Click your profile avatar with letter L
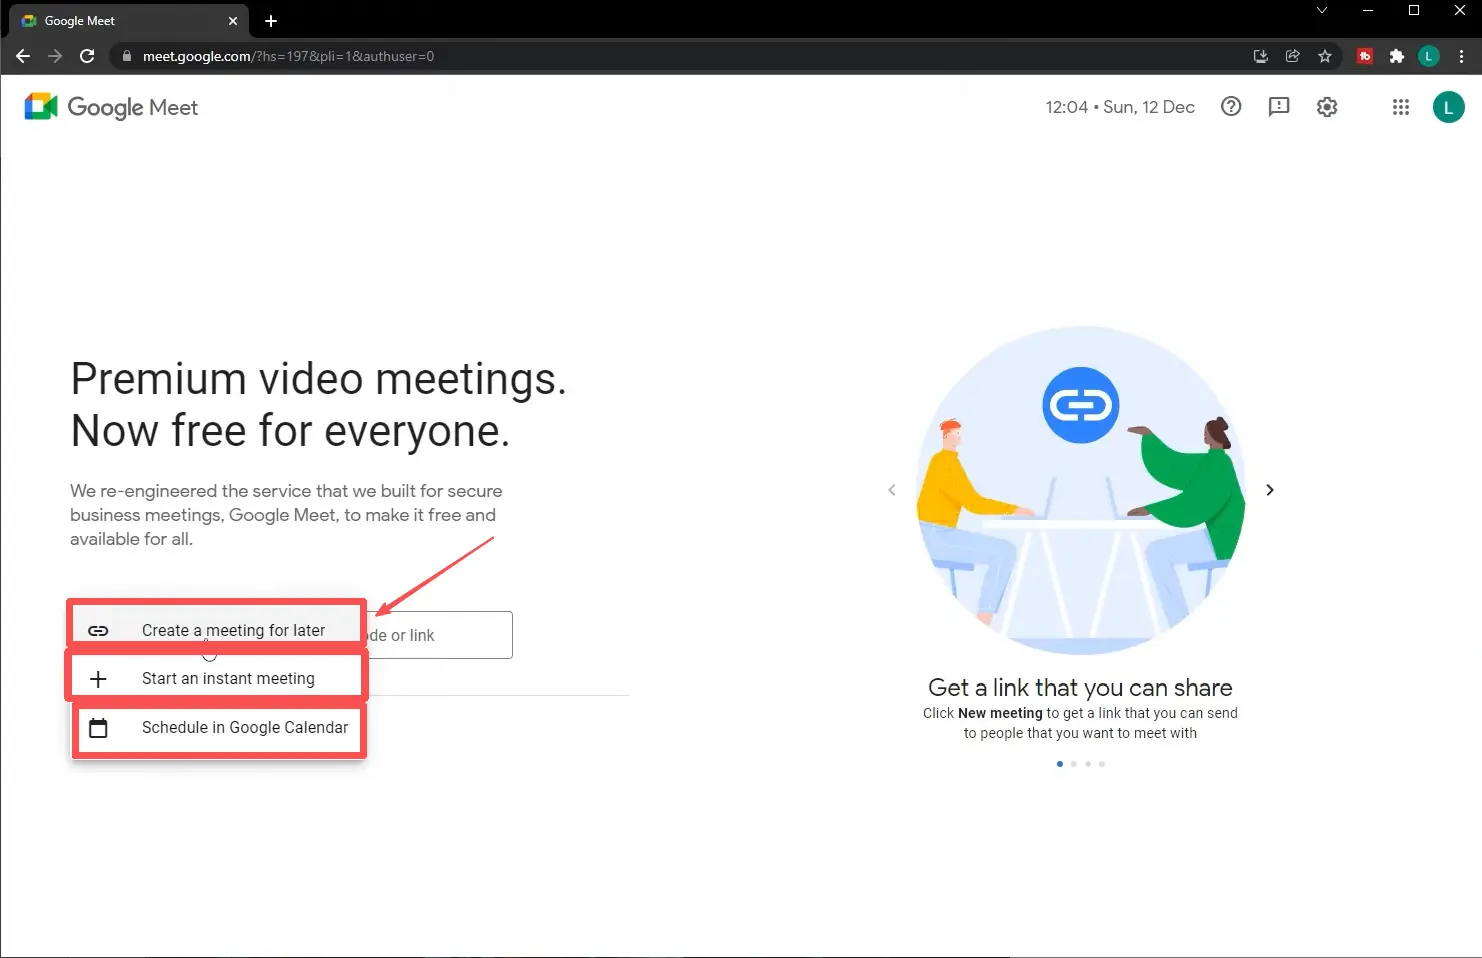 (x=1448, y=107)
